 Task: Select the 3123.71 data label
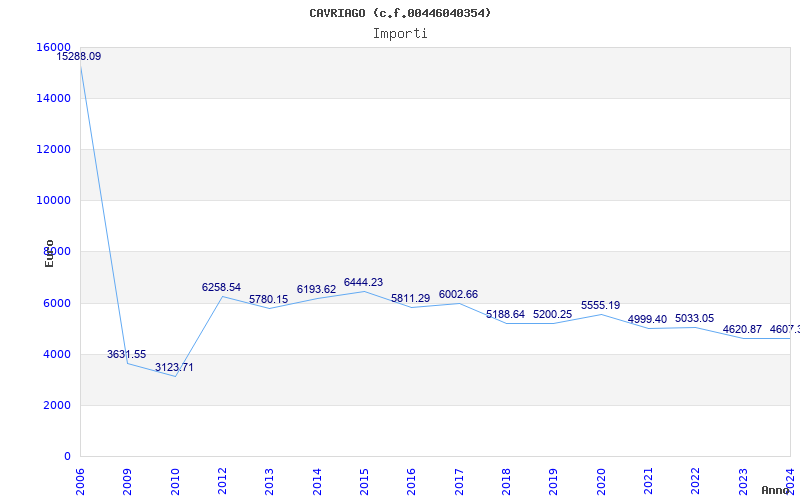pos(174,367)
